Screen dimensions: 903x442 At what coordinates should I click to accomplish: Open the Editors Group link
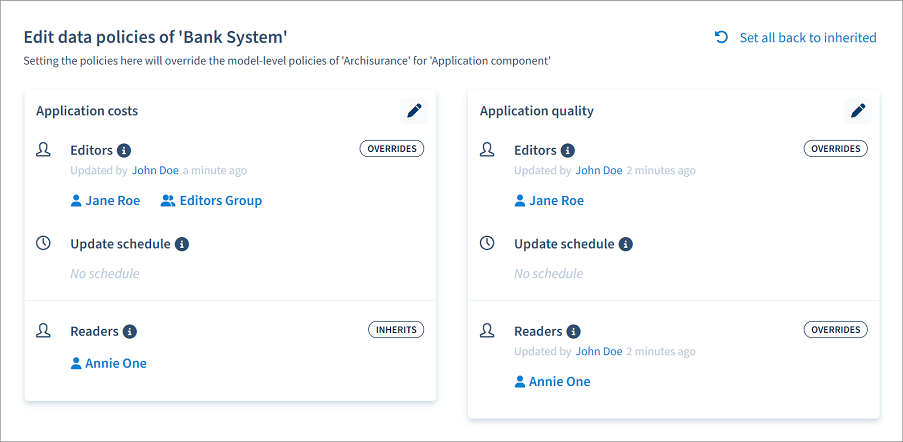pyautogui.click(x=211, y=201)
